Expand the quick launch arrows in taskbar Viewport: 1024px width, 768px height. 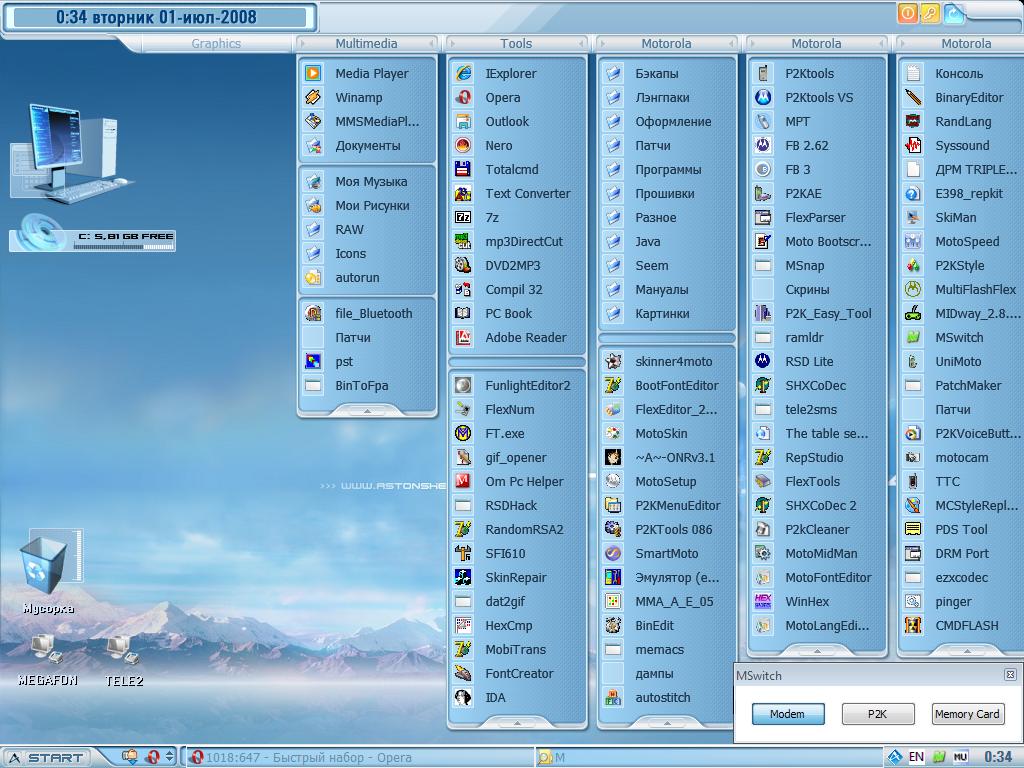[170, 757]
